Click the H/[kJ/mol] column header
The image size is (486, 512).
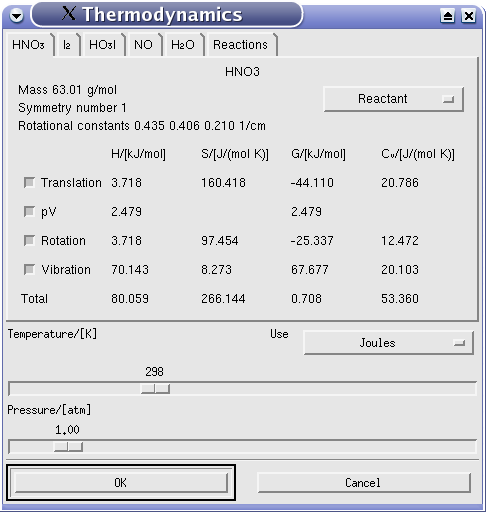tap(138, 154)
